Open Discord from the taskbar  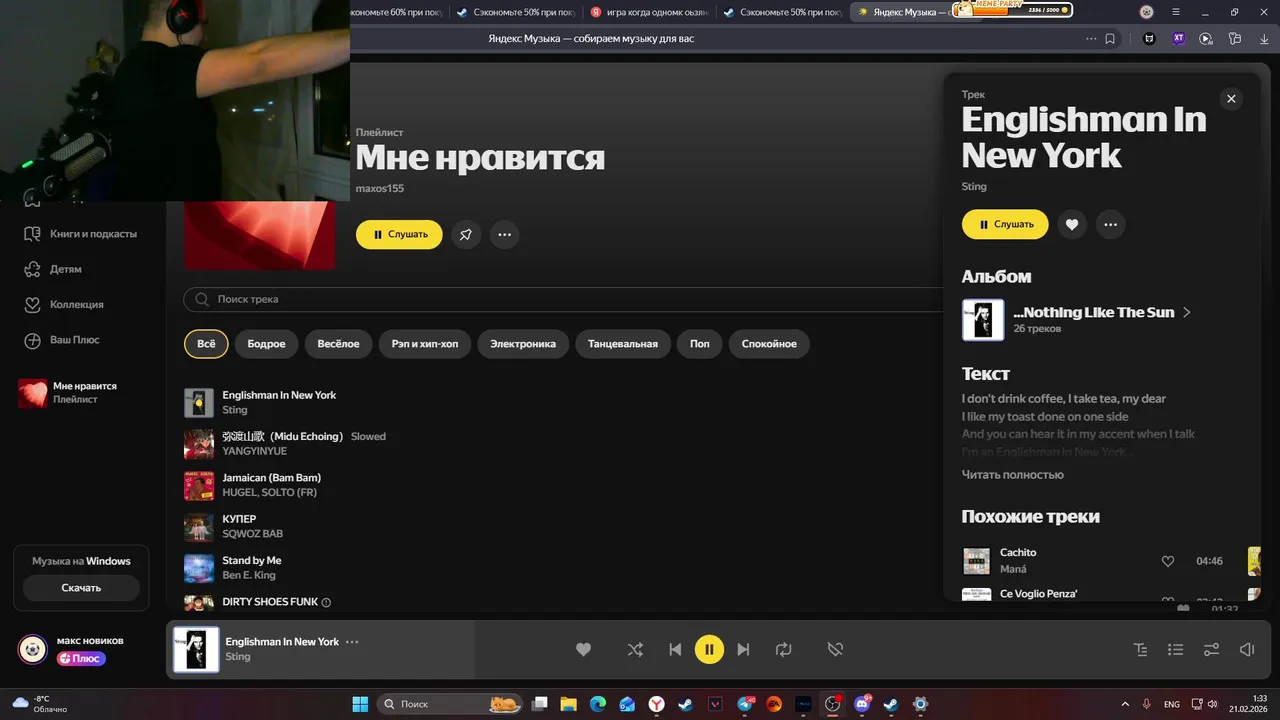[861, 704]
